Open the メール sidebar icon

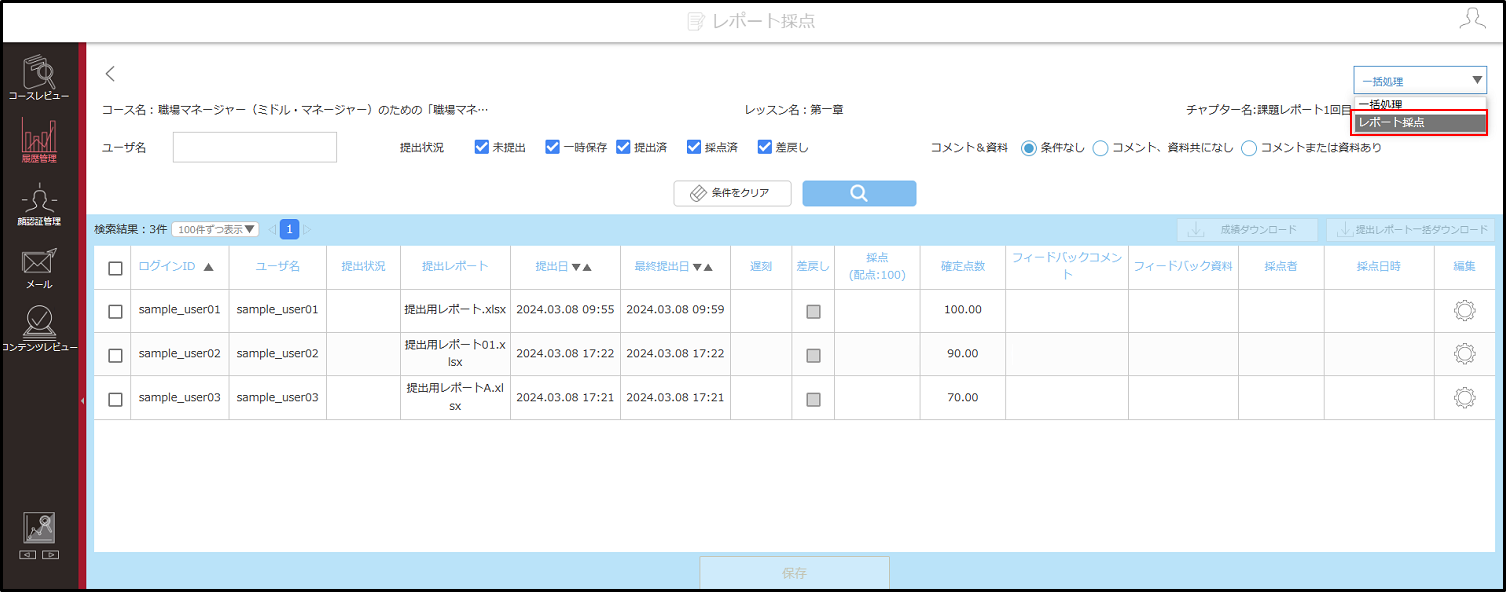click(39, 268)
